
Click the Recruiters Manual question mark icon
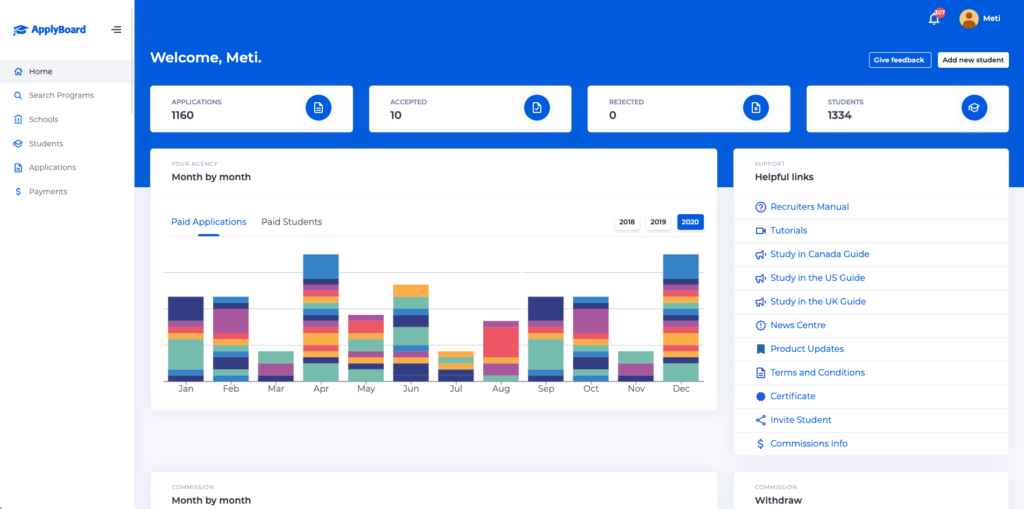click(760, 207)
